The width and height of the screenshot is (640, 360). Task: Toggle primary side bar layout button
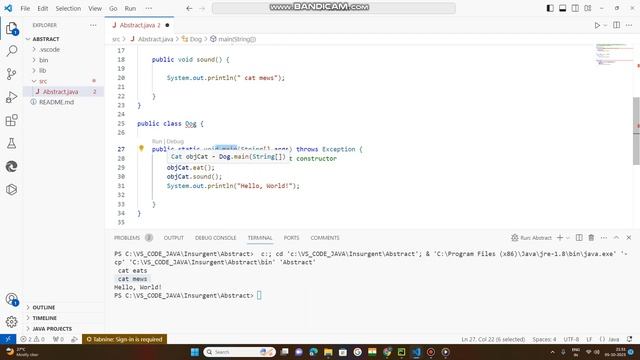tap(550, 8)
